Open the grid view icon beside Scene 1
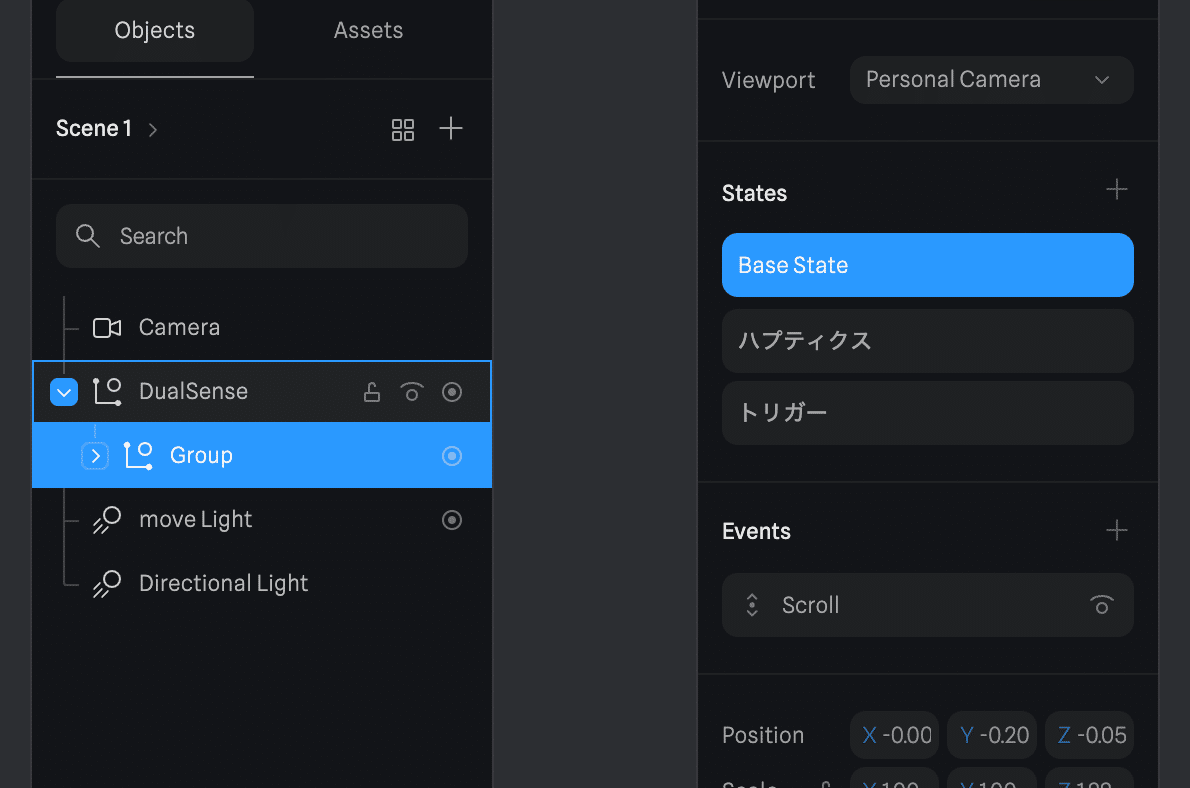 click(x=403, y=130)
